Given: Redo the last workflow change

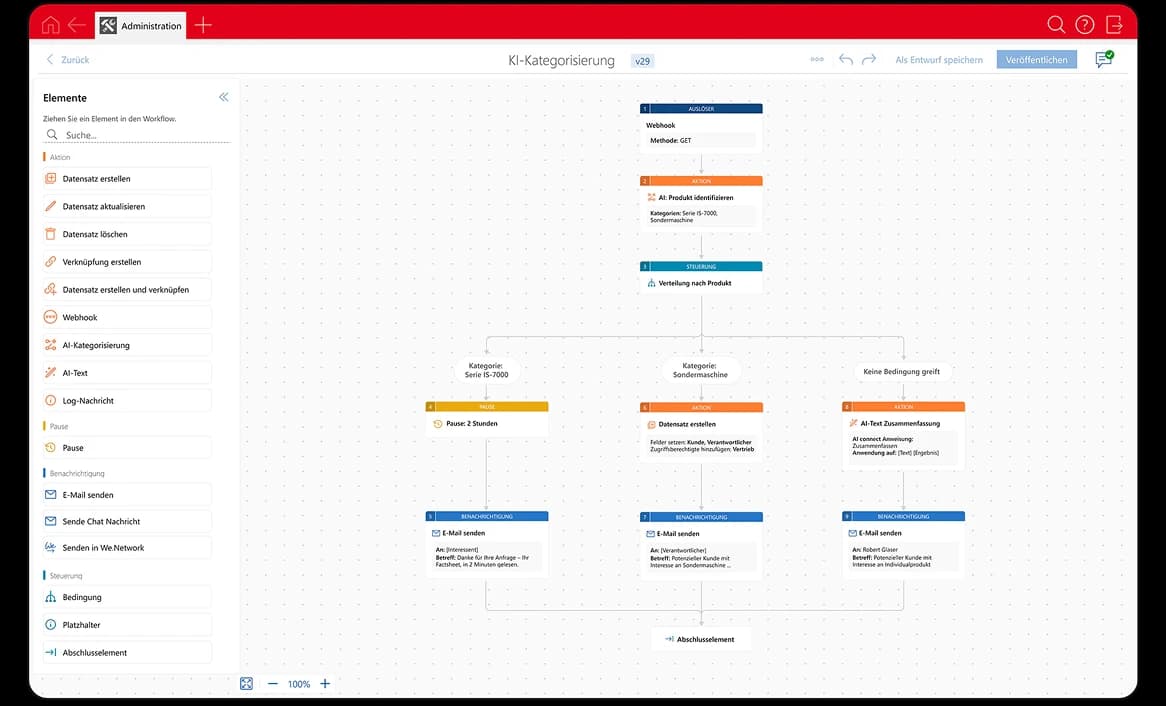Looking at the screenshot, I should point(868,60).
